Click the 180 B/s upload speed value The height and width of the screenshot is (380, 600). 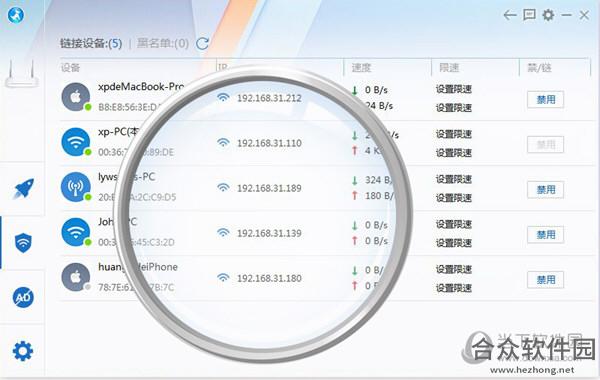coord(379,196)
